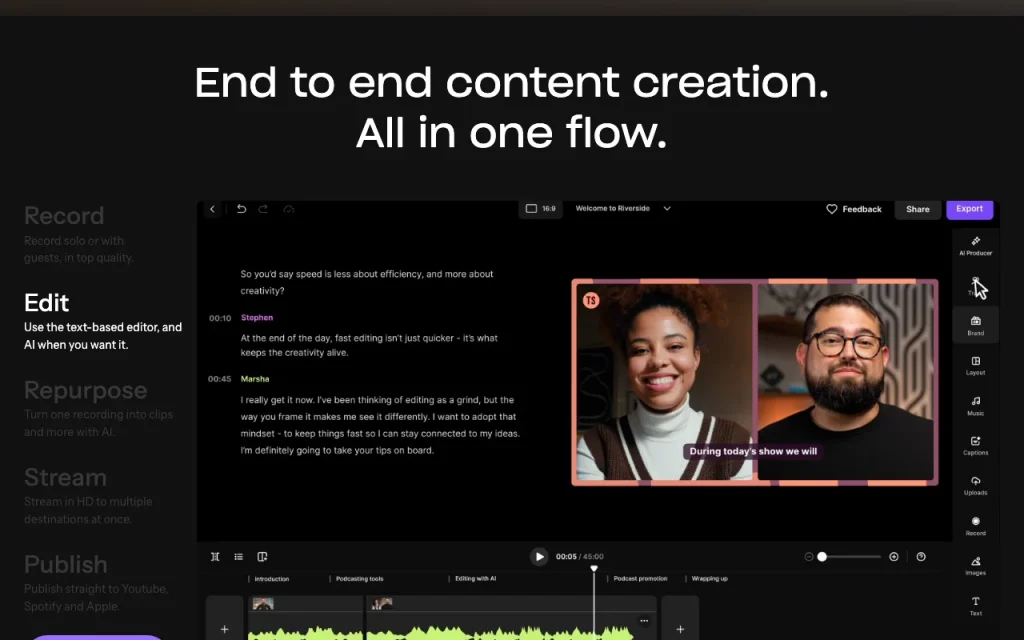Click the Record icon in editor sidebar
This screenshot has height=640, width=1024.
pos(975,526)
